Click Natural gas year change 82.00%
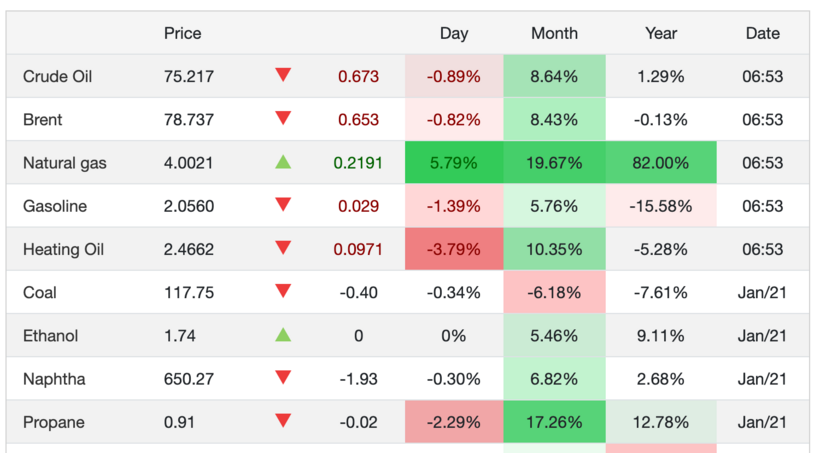820x453 pixels. point(660,163)
